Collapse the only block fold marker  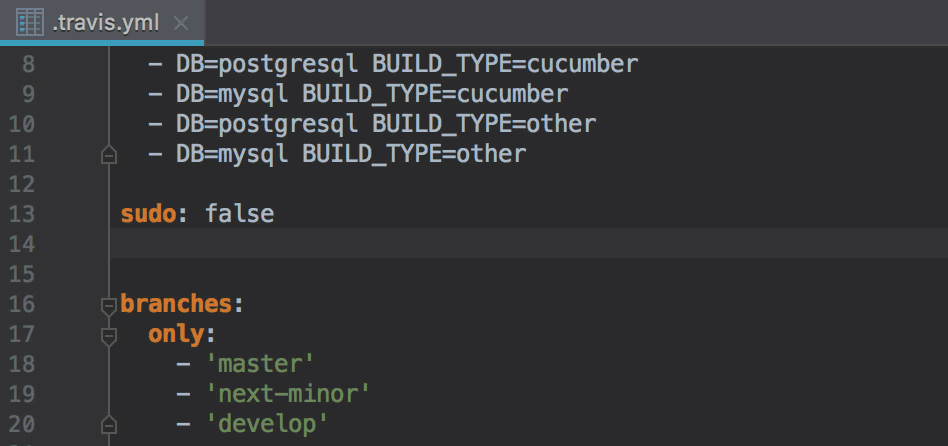[109, 337]
